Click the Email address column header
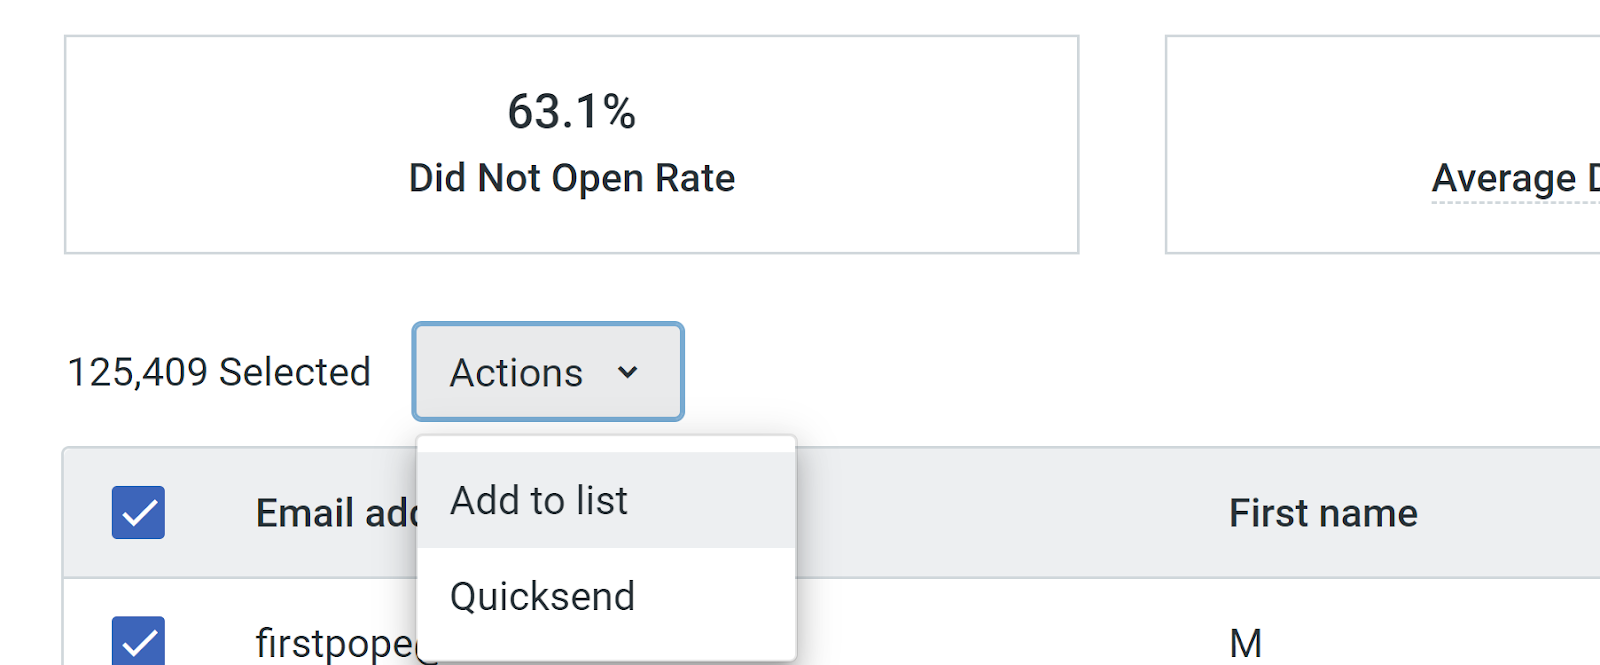Image resolution: width=1600 pixels, height=665 pixels. click(336, 513)
